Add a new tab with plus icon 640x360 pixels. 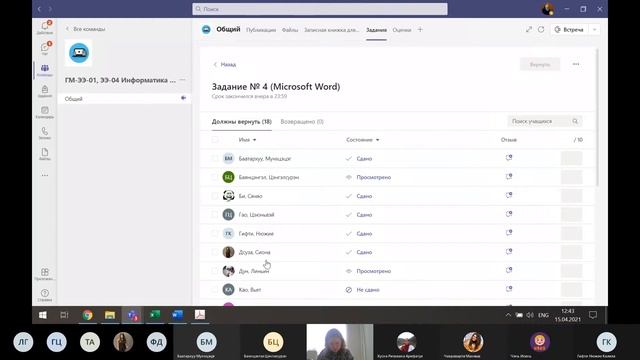pos(420,29)
